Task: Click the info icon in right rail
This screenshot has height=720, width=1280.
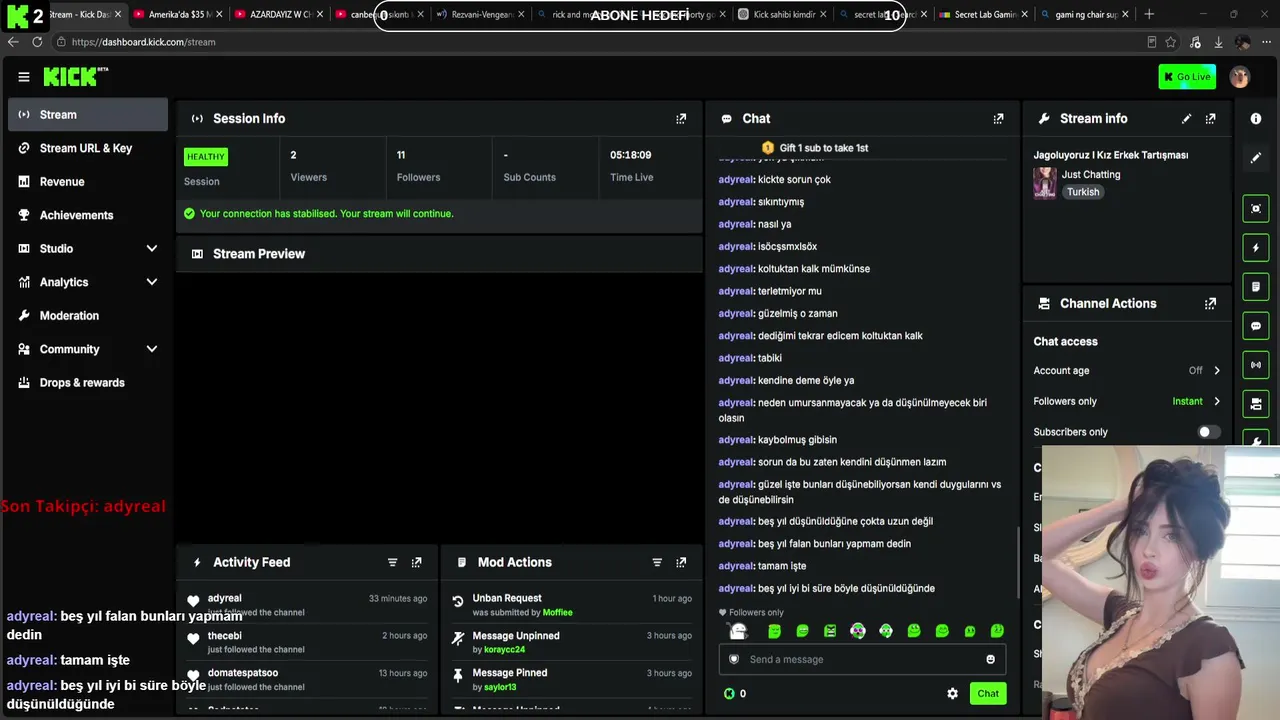Action: click(1256, 118)
